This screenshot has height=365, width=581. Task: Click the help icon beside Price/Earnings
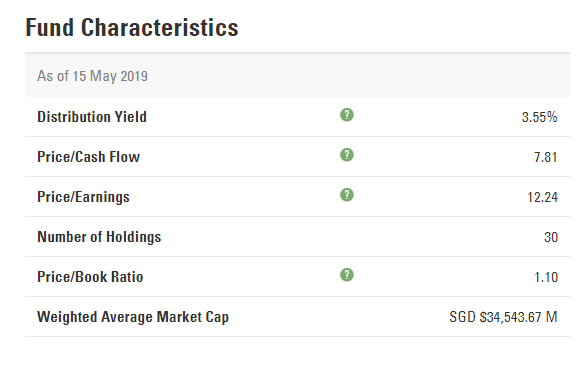347,195
